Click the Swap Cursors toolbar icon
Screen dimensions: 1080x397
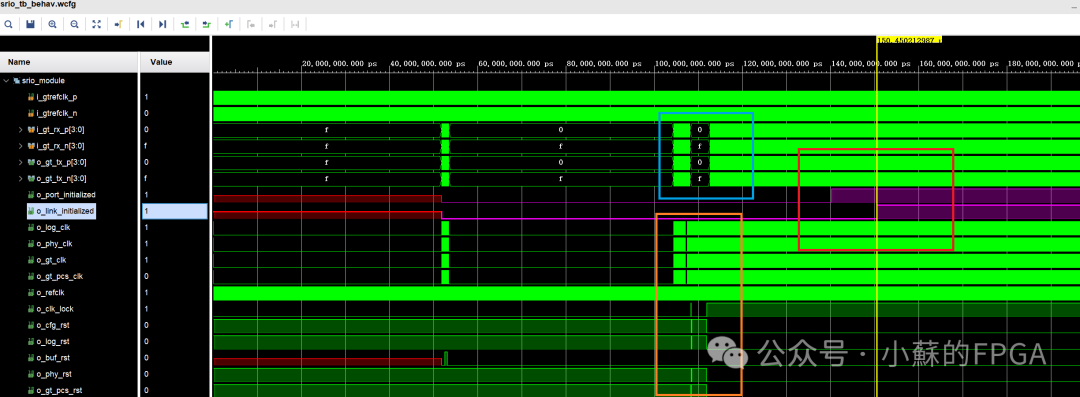click(x=295, y=24)
